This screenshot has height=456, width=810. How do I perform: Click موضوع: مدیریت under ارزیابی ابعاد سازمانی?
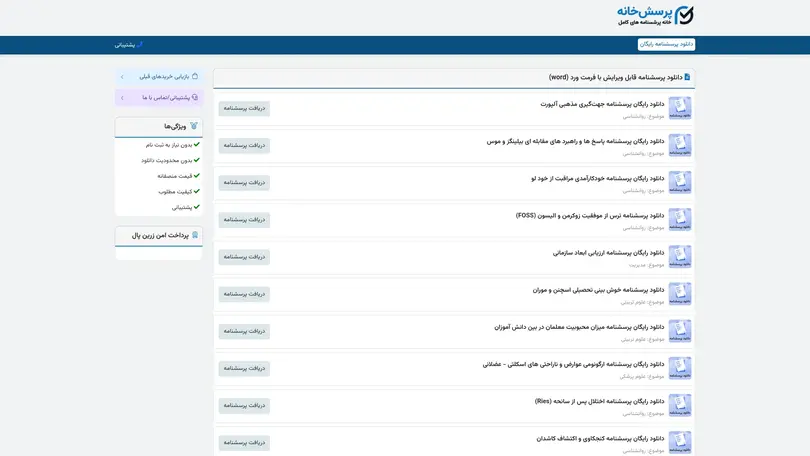646,265
